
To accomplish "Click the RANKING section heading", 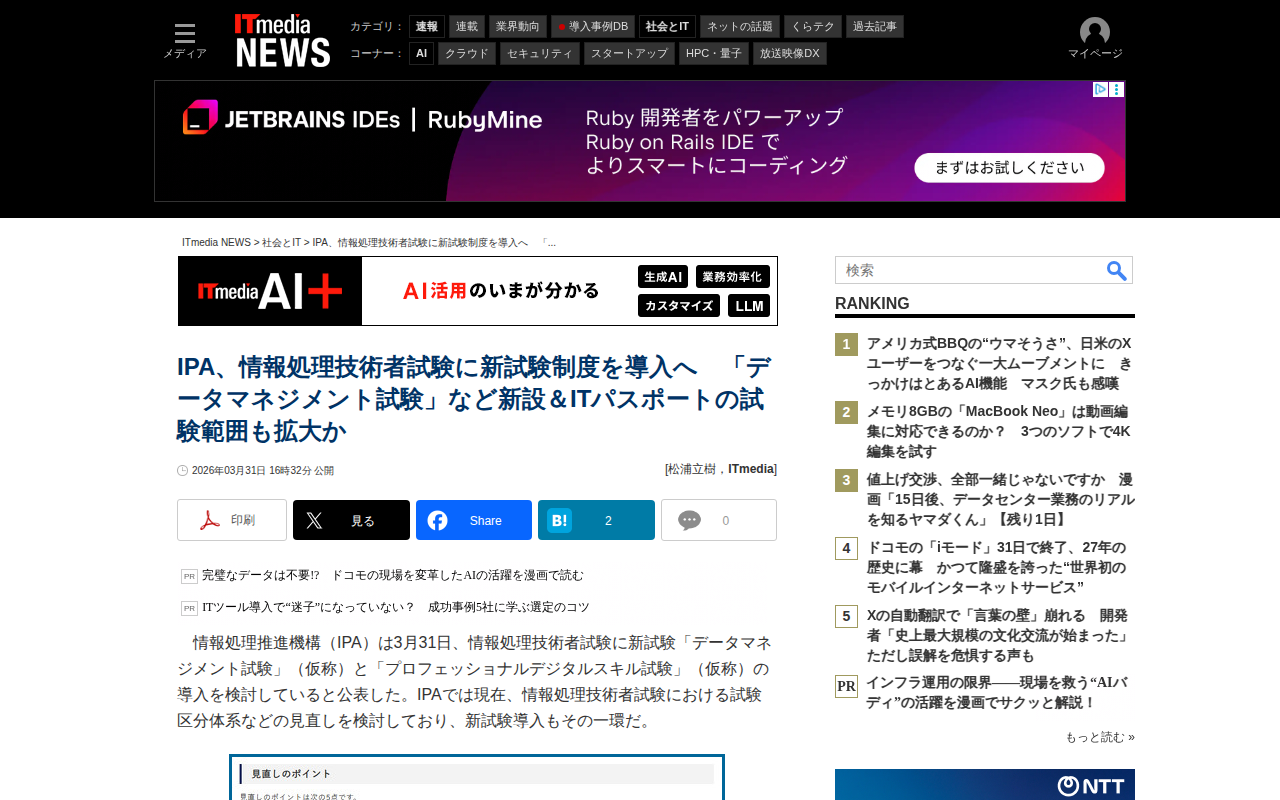I will coord(872,304).
